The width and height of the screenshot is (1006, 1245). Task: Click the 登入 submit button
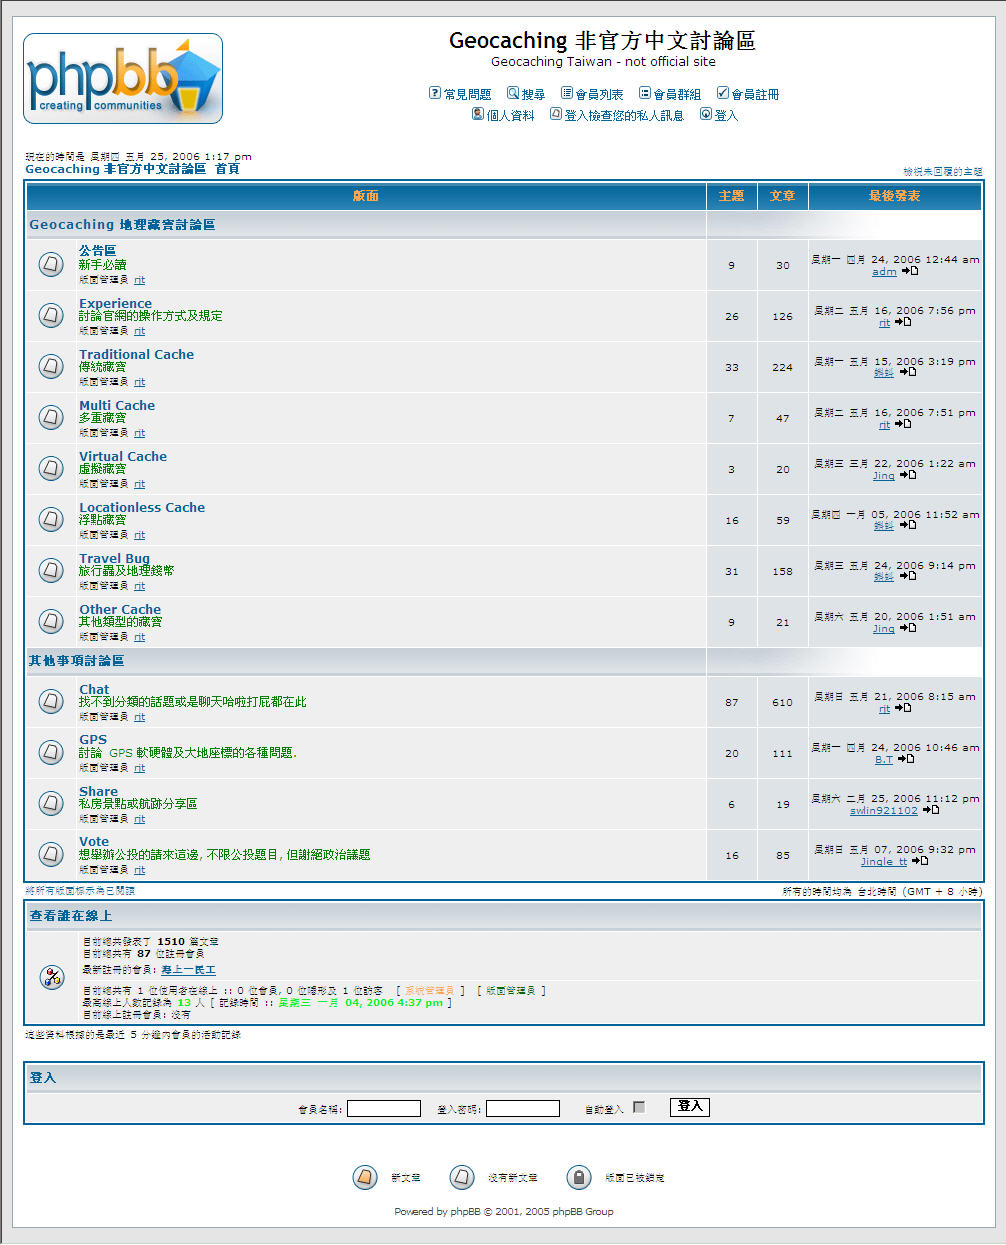690,1106
